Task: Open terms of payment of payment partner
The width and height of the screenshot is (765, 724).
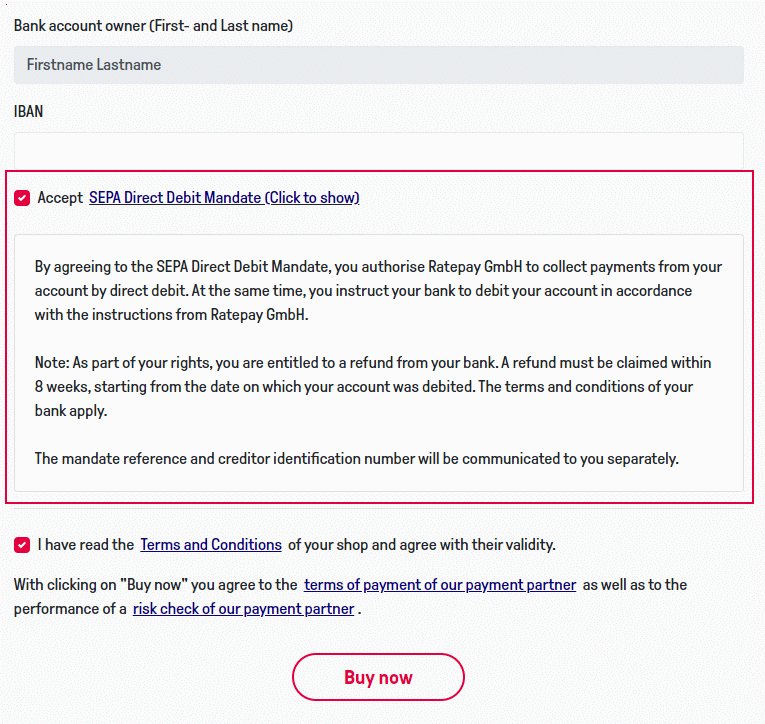Action: (440, 585)
